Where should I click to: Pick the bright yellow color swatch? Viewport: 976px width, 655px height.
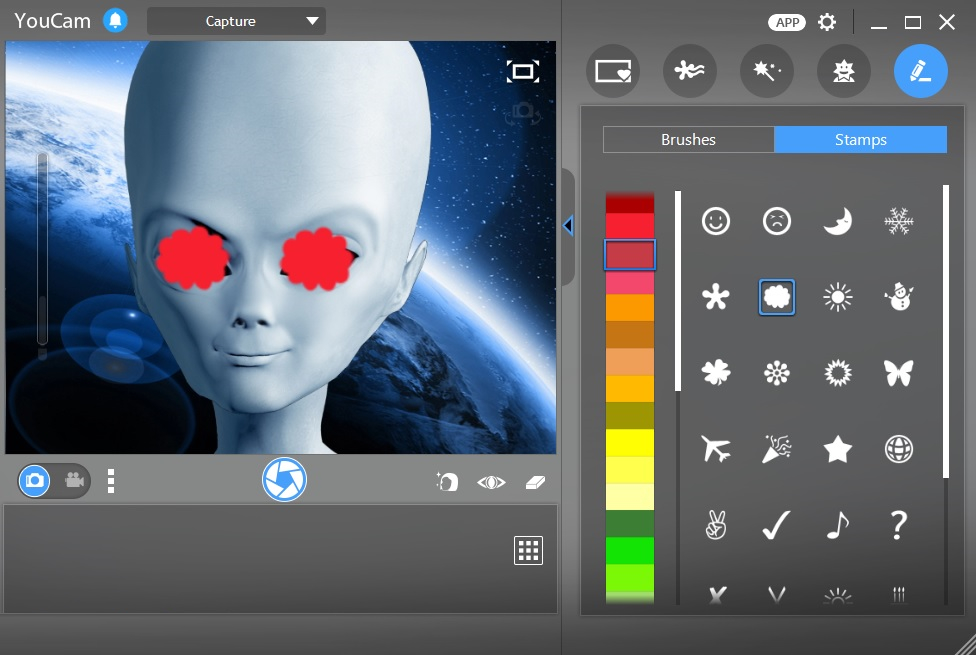pyautogui.click(x=630, y=443)
